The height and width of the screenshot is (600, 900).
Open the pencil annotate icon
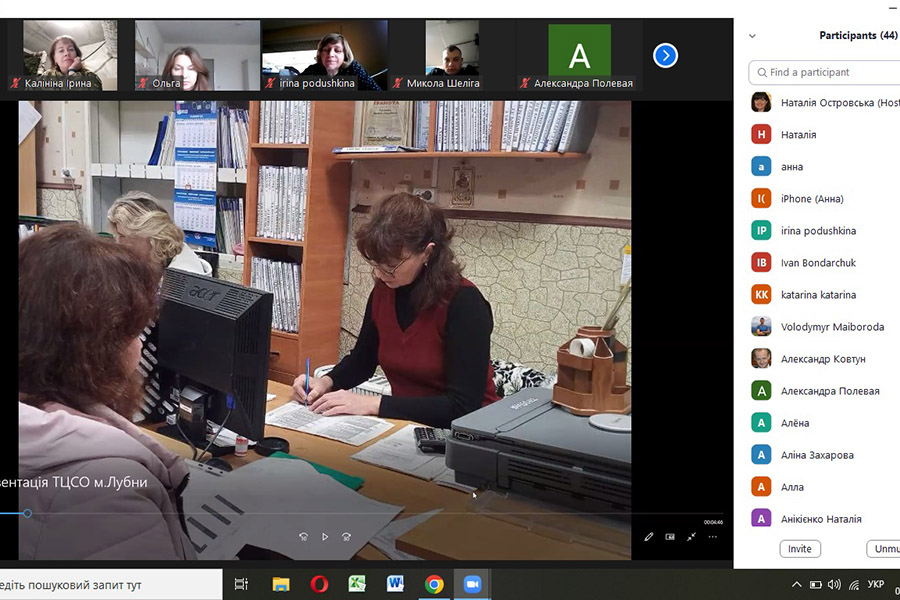(x=649, y=537)
